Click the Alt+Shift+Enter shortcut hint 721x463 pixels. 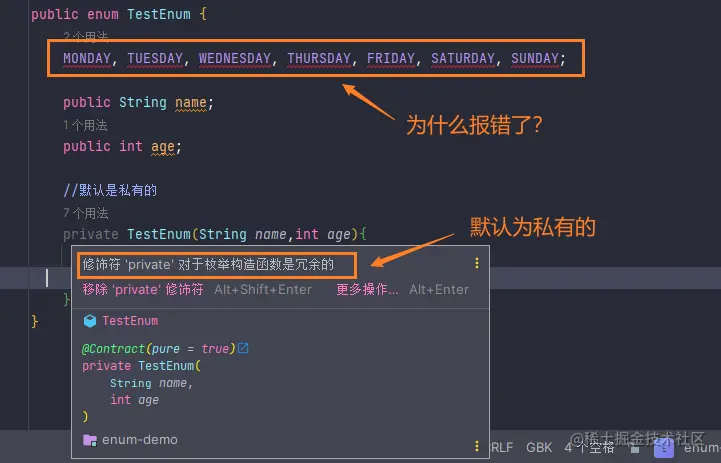point(263,290)
